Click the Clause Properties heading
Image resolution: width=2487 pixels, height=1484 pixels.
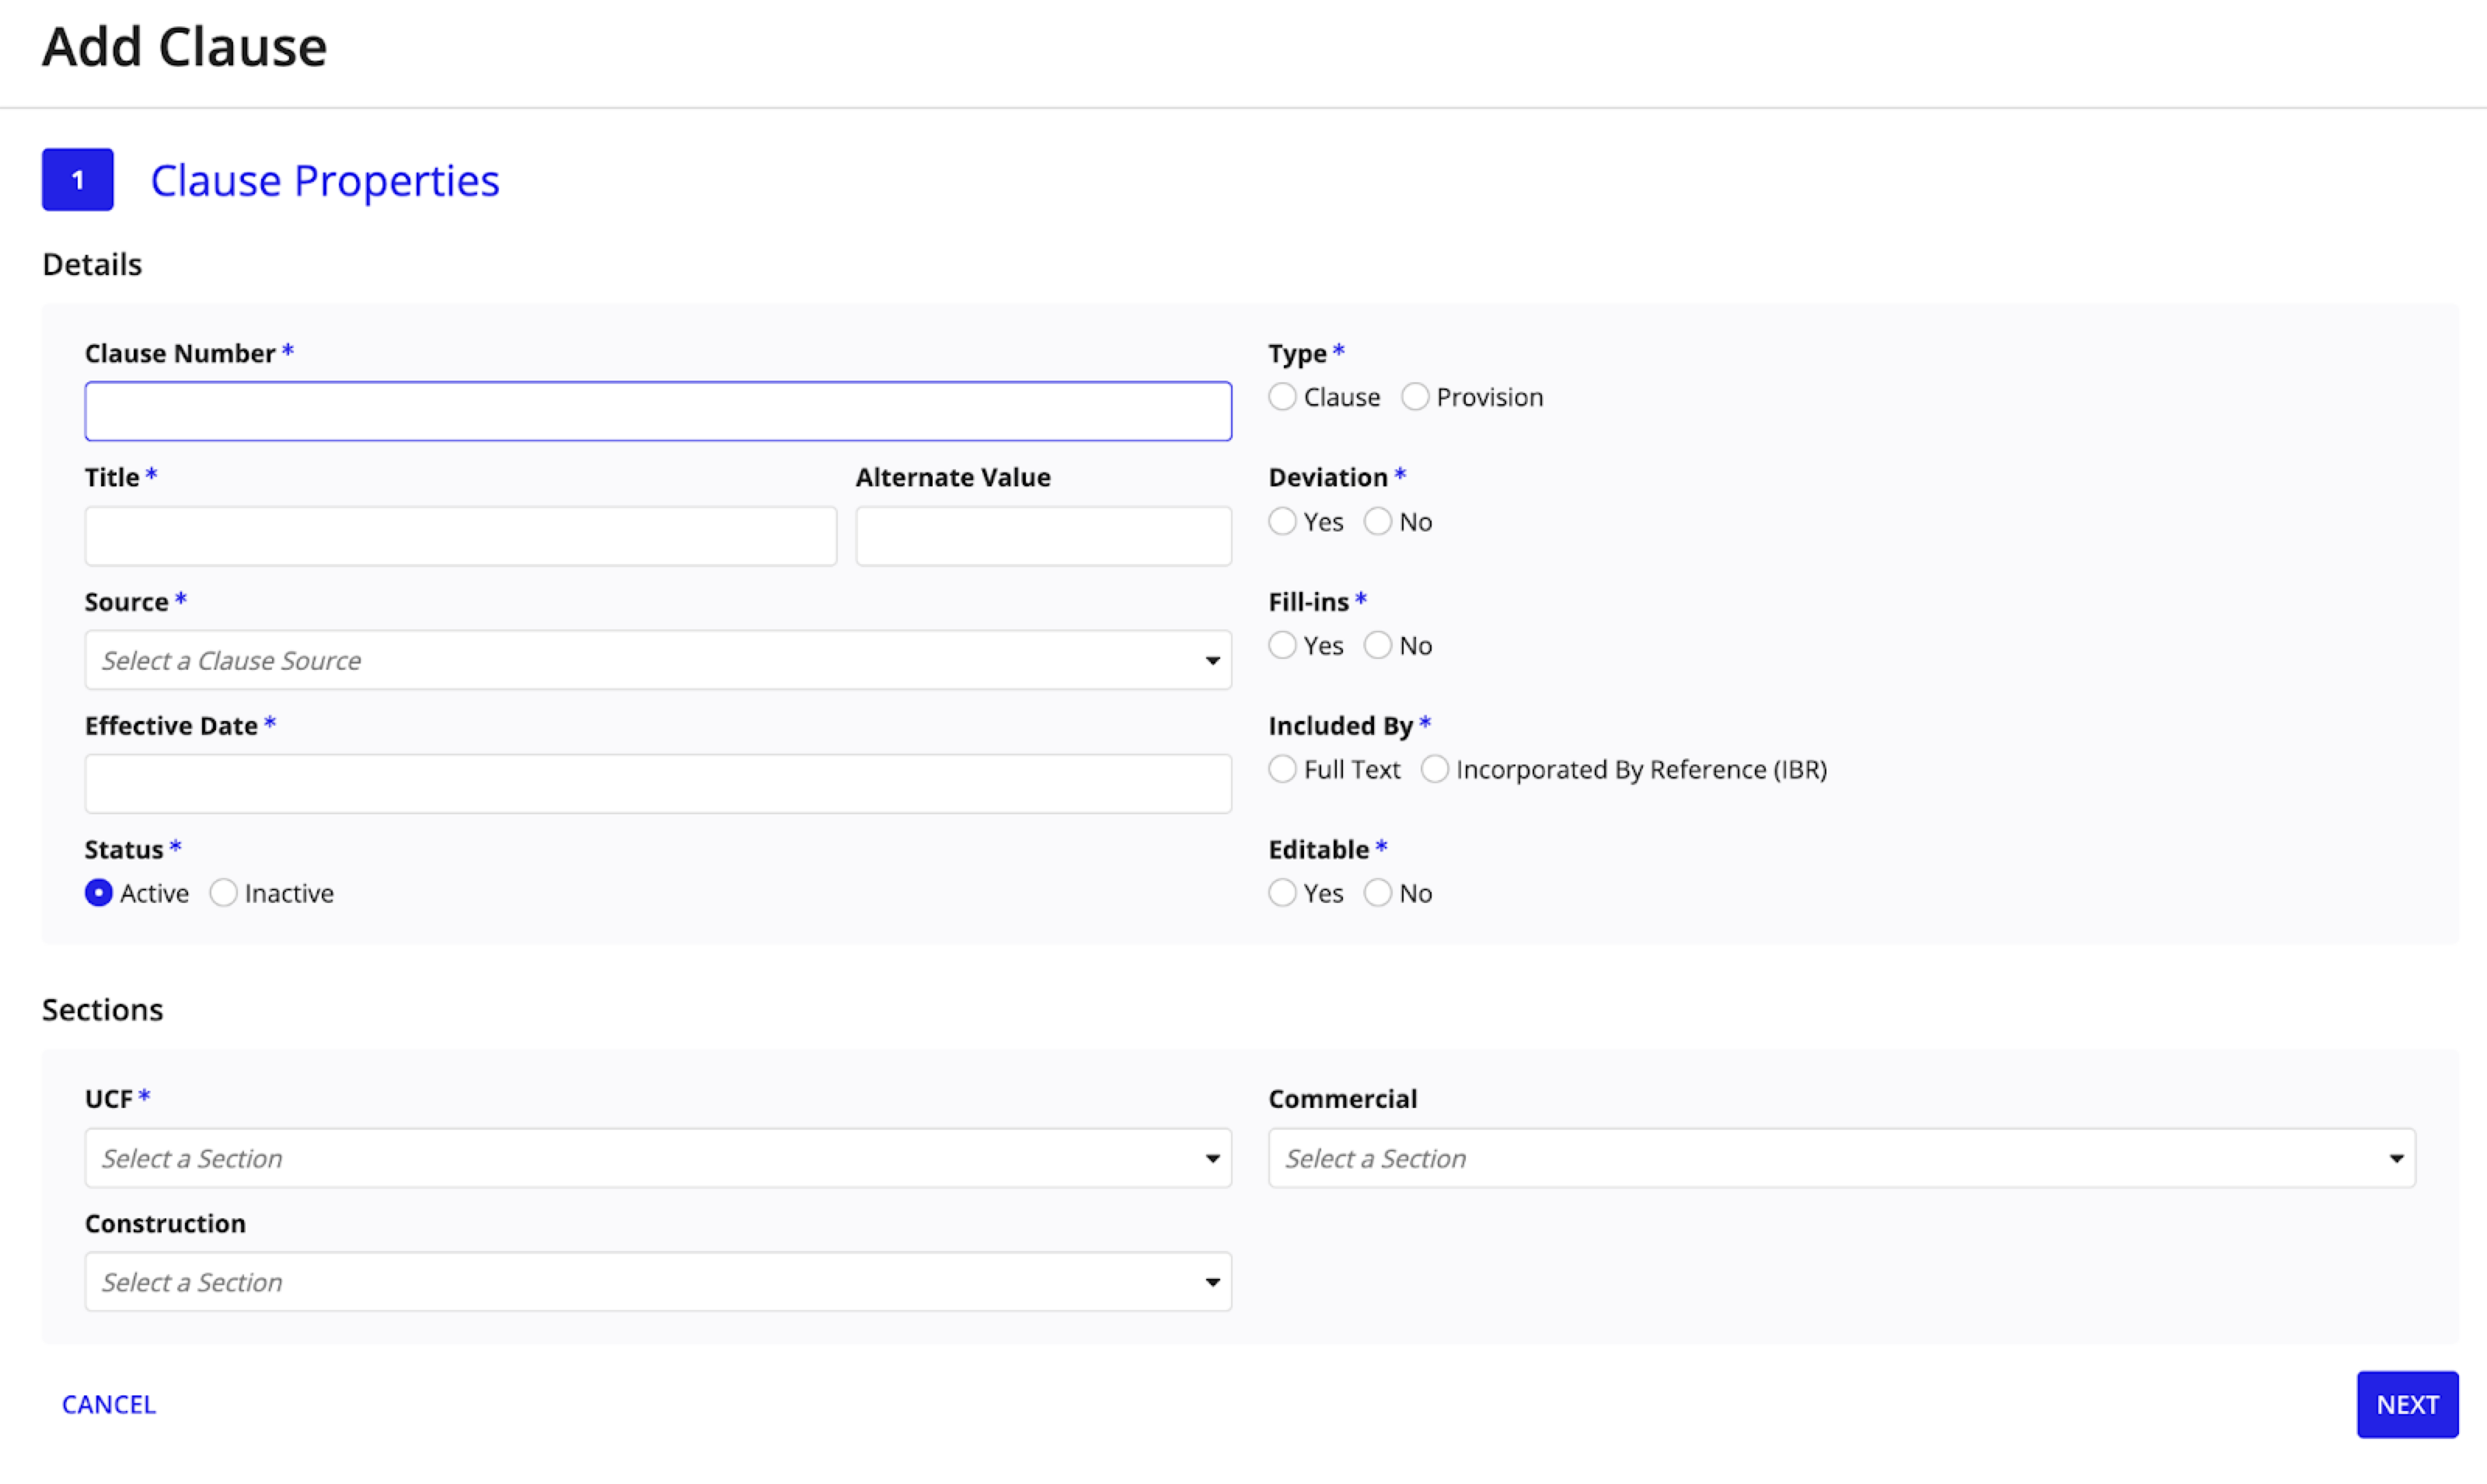pos(325,181)
